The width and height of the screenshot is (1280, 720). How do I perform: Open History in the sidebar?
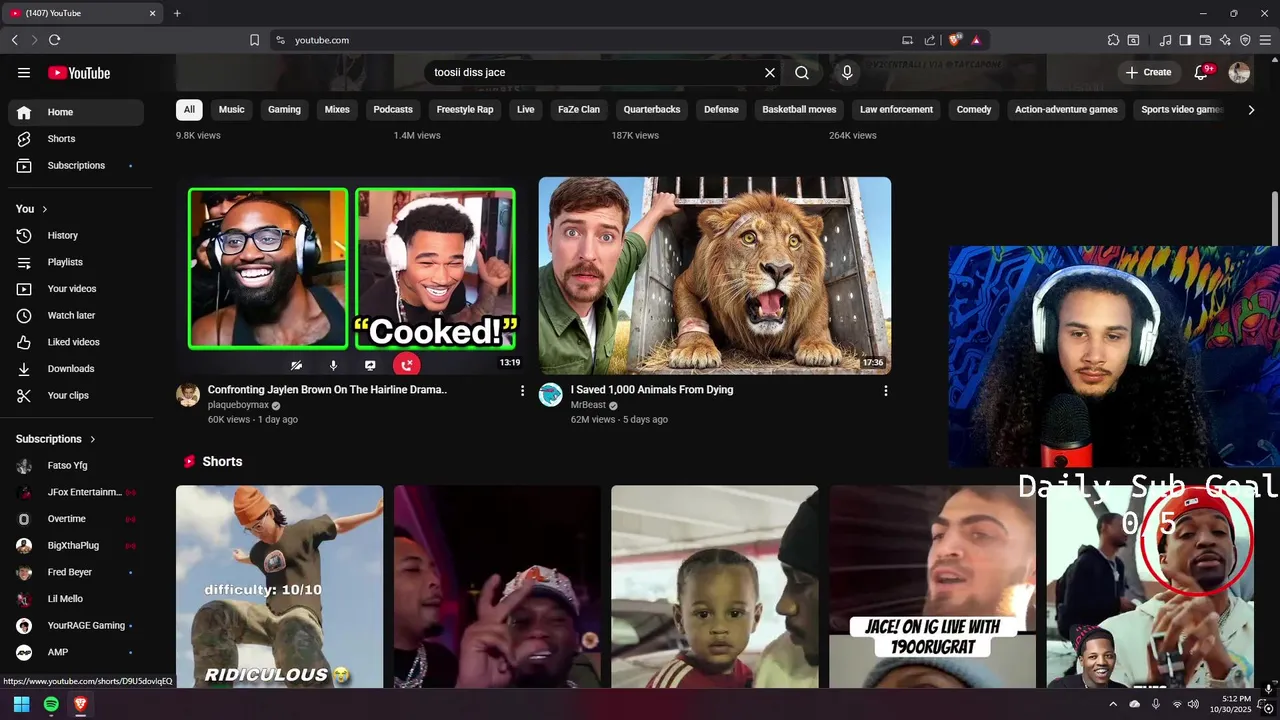tap(76, 235)
